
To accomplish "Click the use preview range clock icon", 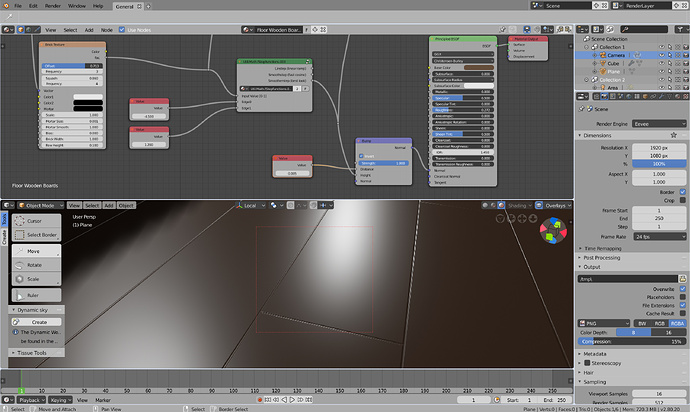I will pyautogui.click(x=497, y=400).
